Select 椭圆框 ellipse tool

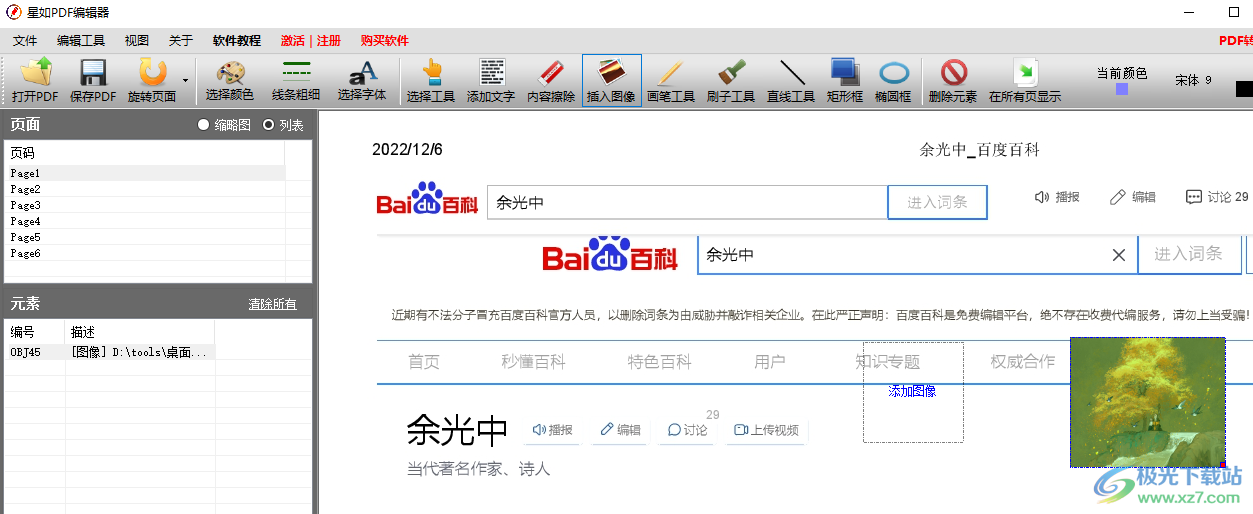pos(893,80)
